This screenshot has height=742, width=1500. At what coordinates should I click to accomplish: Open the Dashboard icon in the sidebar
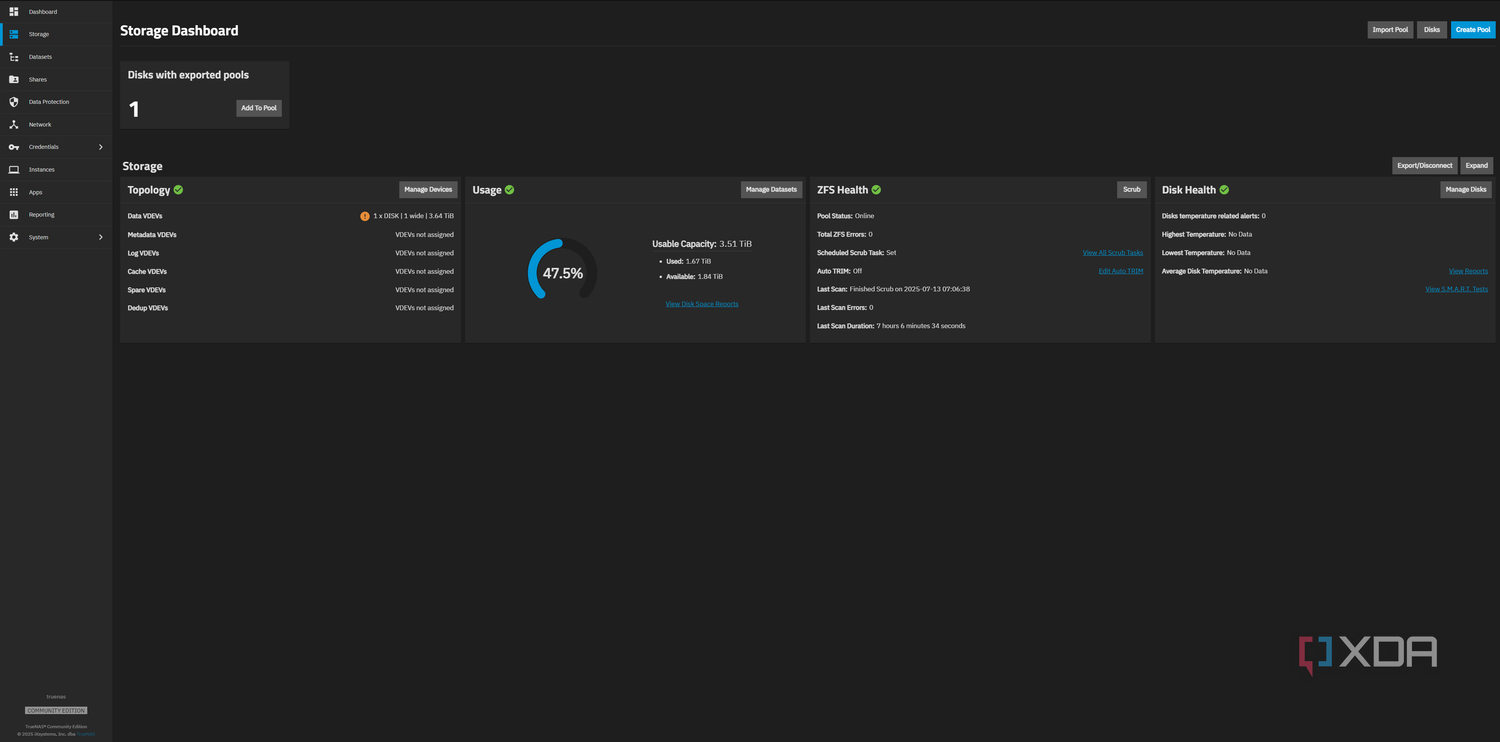click(x=14, y=12)
